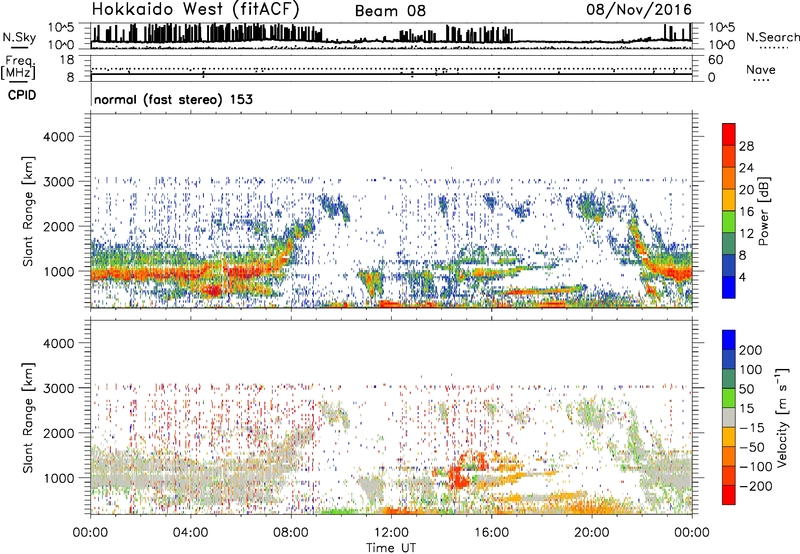This screenshot has height=554, width=800.
Task: Click the "CPID" row label
Action: pyautogui.click(x=22, y=95)
